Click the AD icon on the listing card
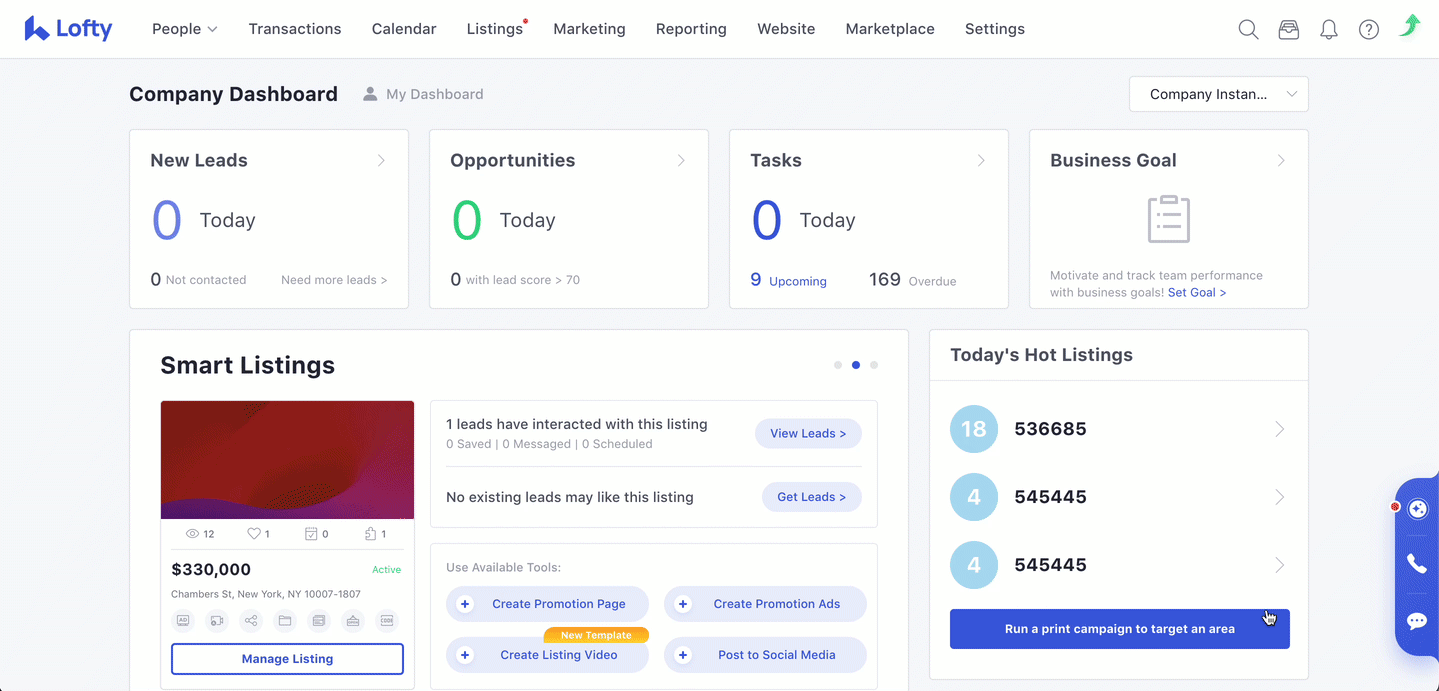Screen dimensions: 1439x691 point(183,621)
